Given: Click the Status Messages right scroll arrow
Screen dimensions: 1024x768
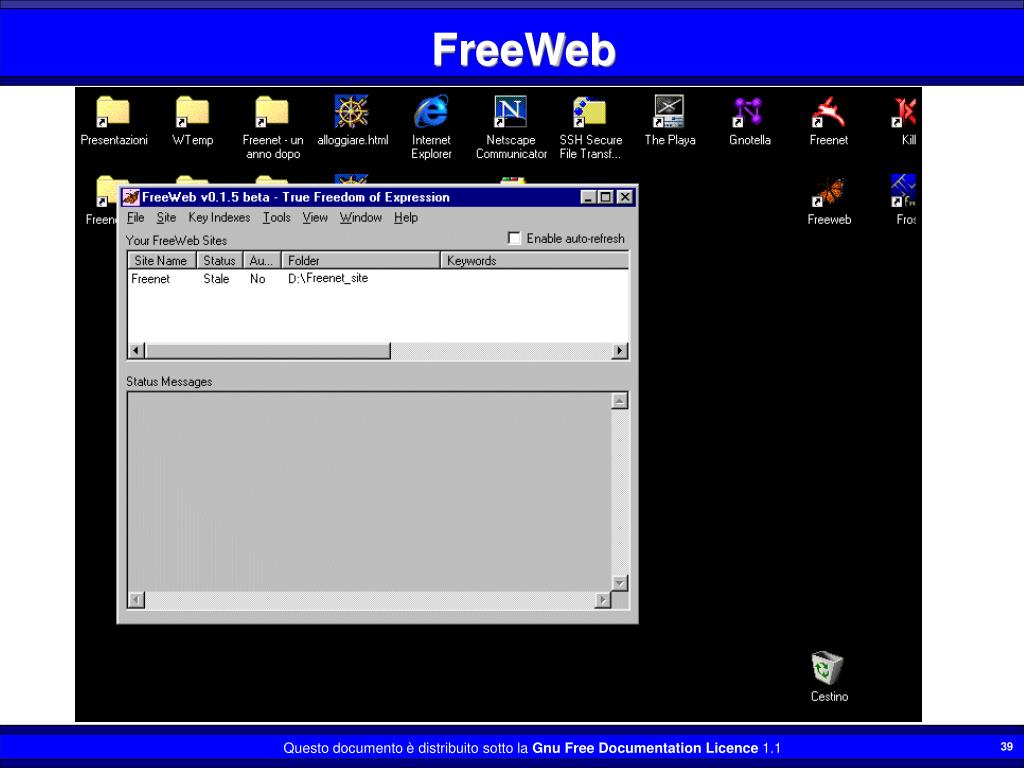Looking at the screenshot, I should pyautogui.click(x=603, y=600).
